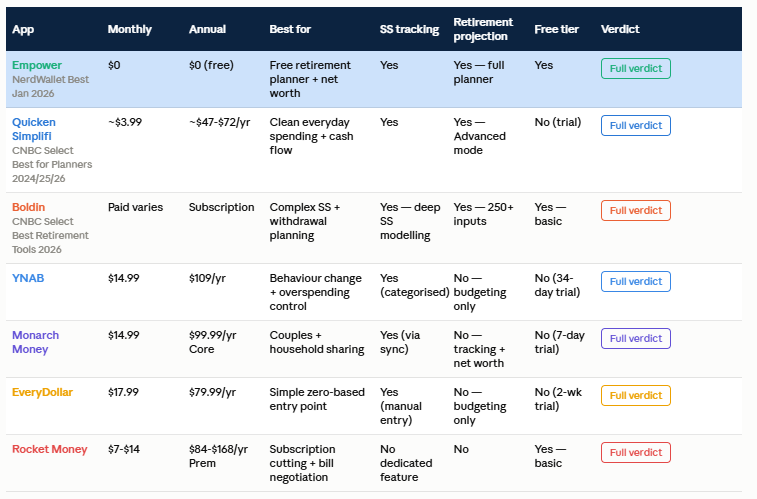Select the 'Paid varies' monthly cell
This screenshot has width=757, height=499.
(x=135, y=207)
